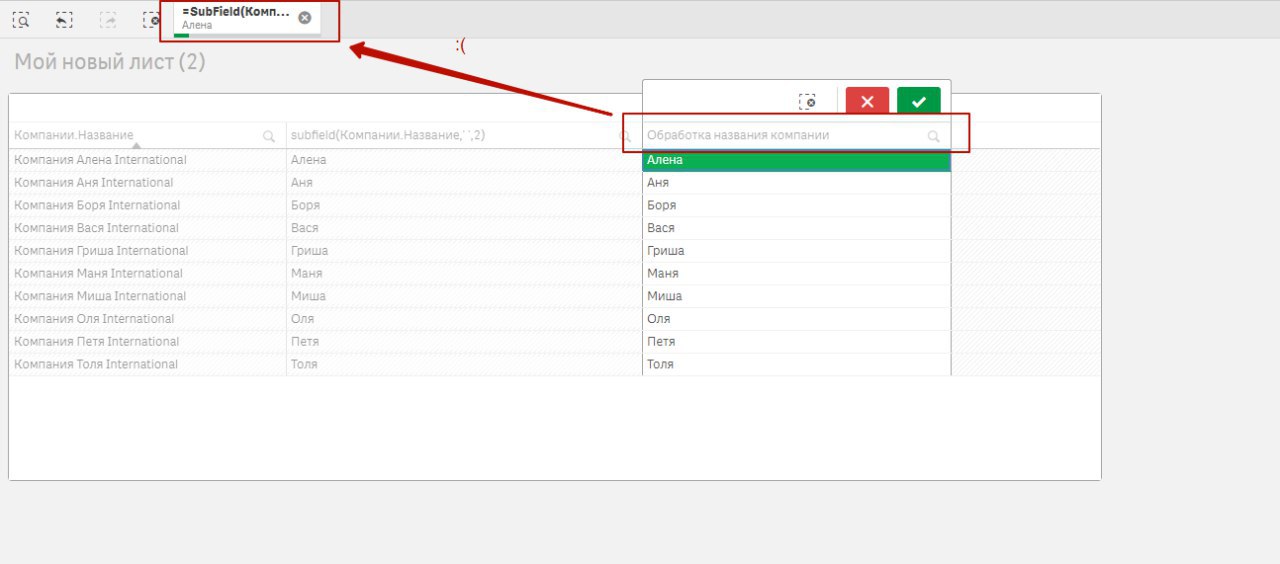1280x564 pixels.
Task: Select Маня in the list box
Action: [796, 273]
